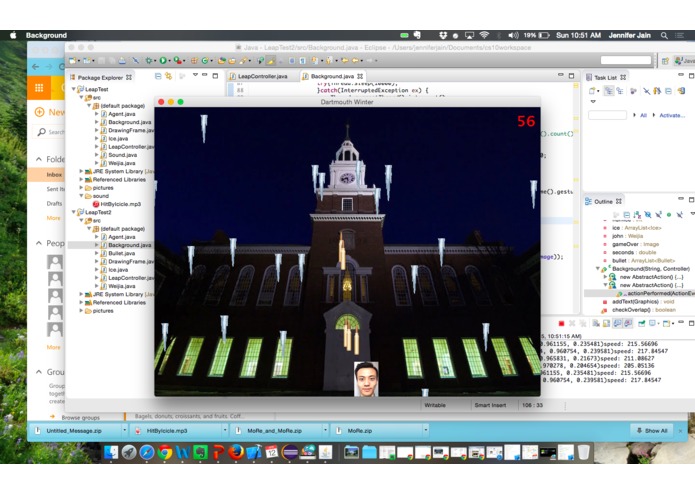The image size is (695, 494).
Task: Click the Print icon in Eclipse toolbar
Action: 122,61
